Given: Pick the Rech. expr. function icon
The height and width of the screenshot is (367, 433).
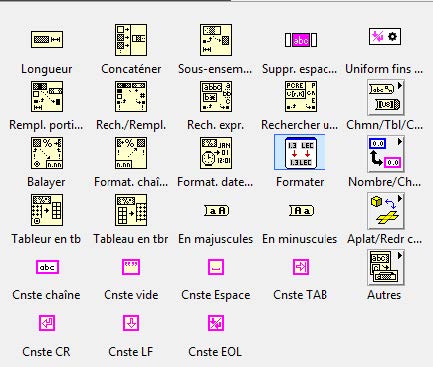Looking at the screenshot, I should tap(216, 96).
